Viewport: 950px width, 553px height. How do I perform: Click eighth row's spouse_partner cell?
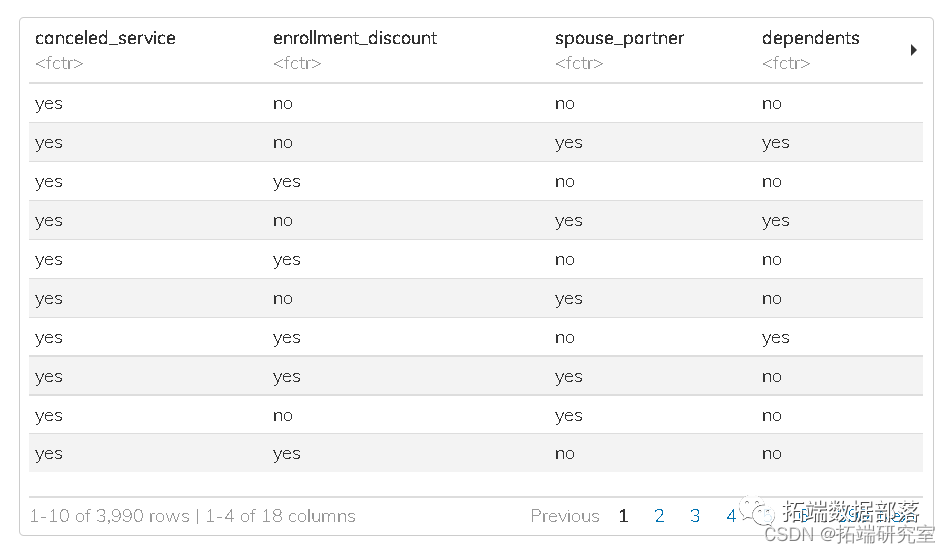569,376
